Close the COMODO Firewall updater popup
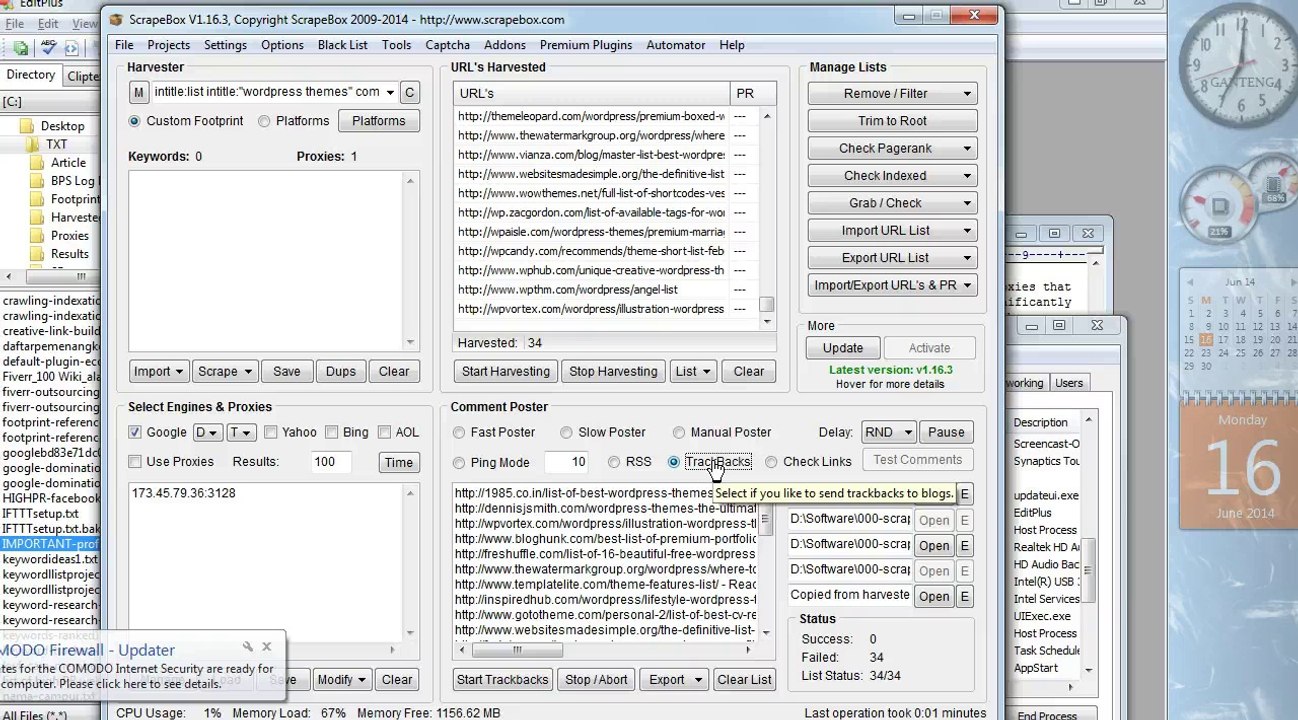 tap(267, 646)
